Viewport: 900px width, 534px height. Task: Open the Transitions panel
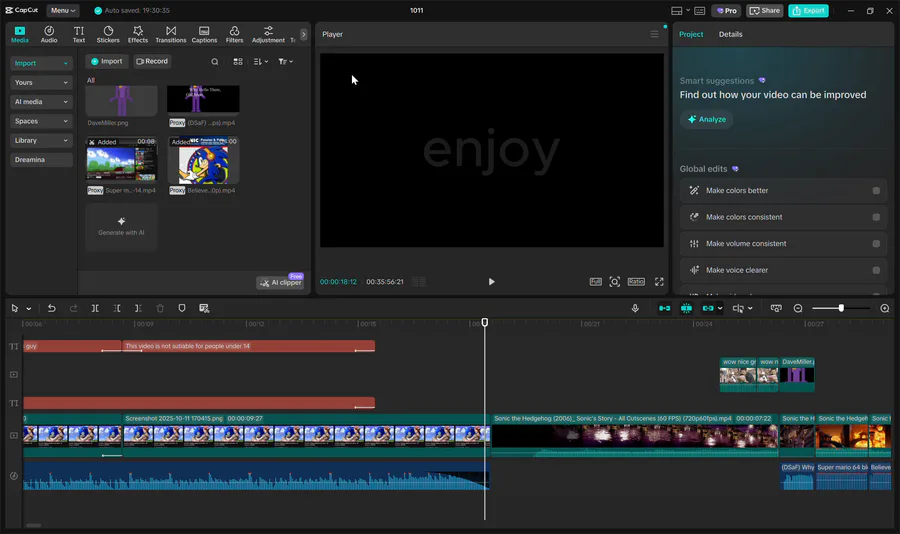point(171,34)
